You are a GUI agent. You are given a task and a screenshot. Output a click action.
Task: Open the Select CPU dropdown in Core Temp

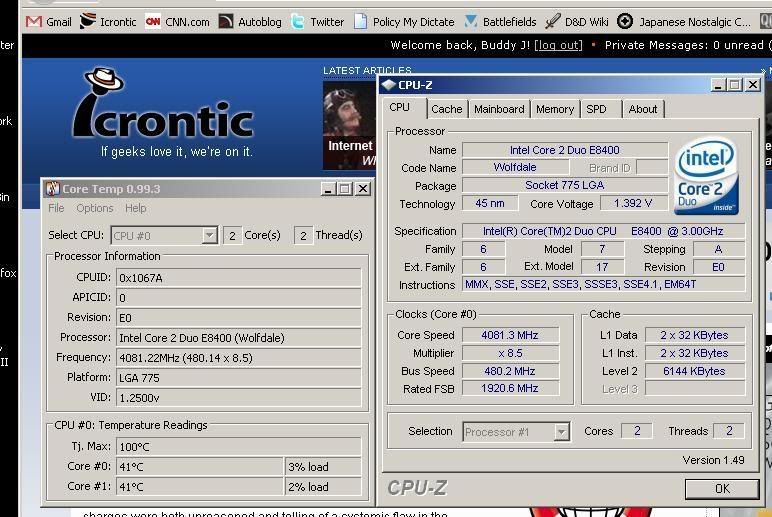point(209,235)
